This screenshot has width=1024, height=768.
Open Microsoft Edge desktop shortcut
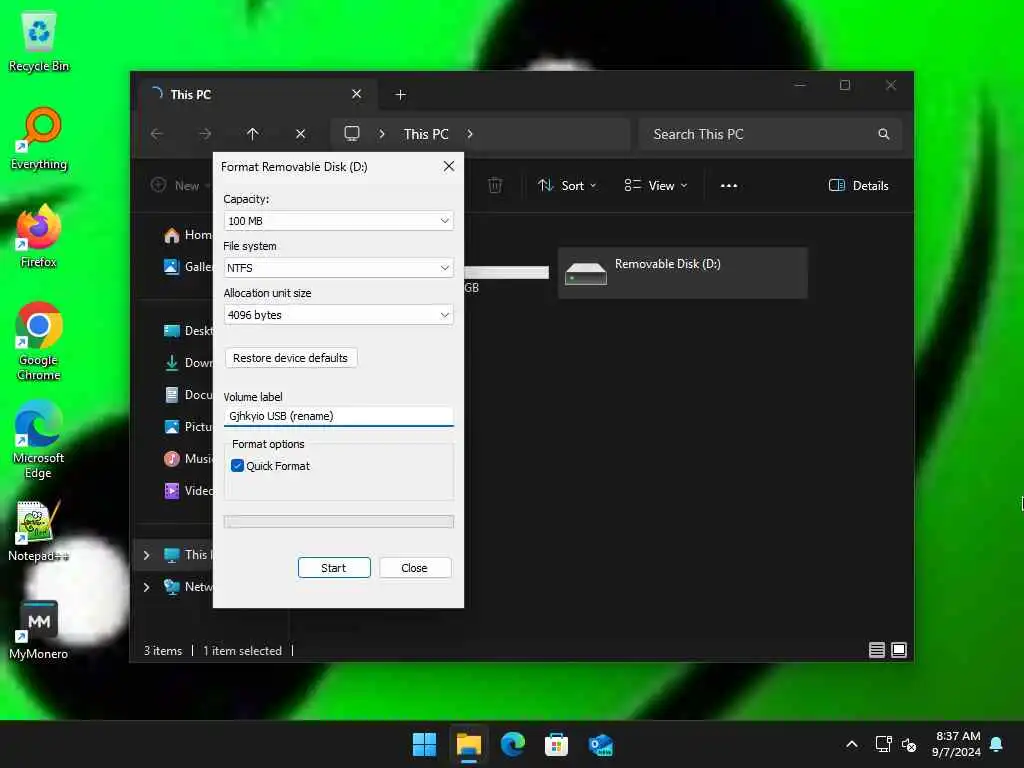(x=39, y=440)
